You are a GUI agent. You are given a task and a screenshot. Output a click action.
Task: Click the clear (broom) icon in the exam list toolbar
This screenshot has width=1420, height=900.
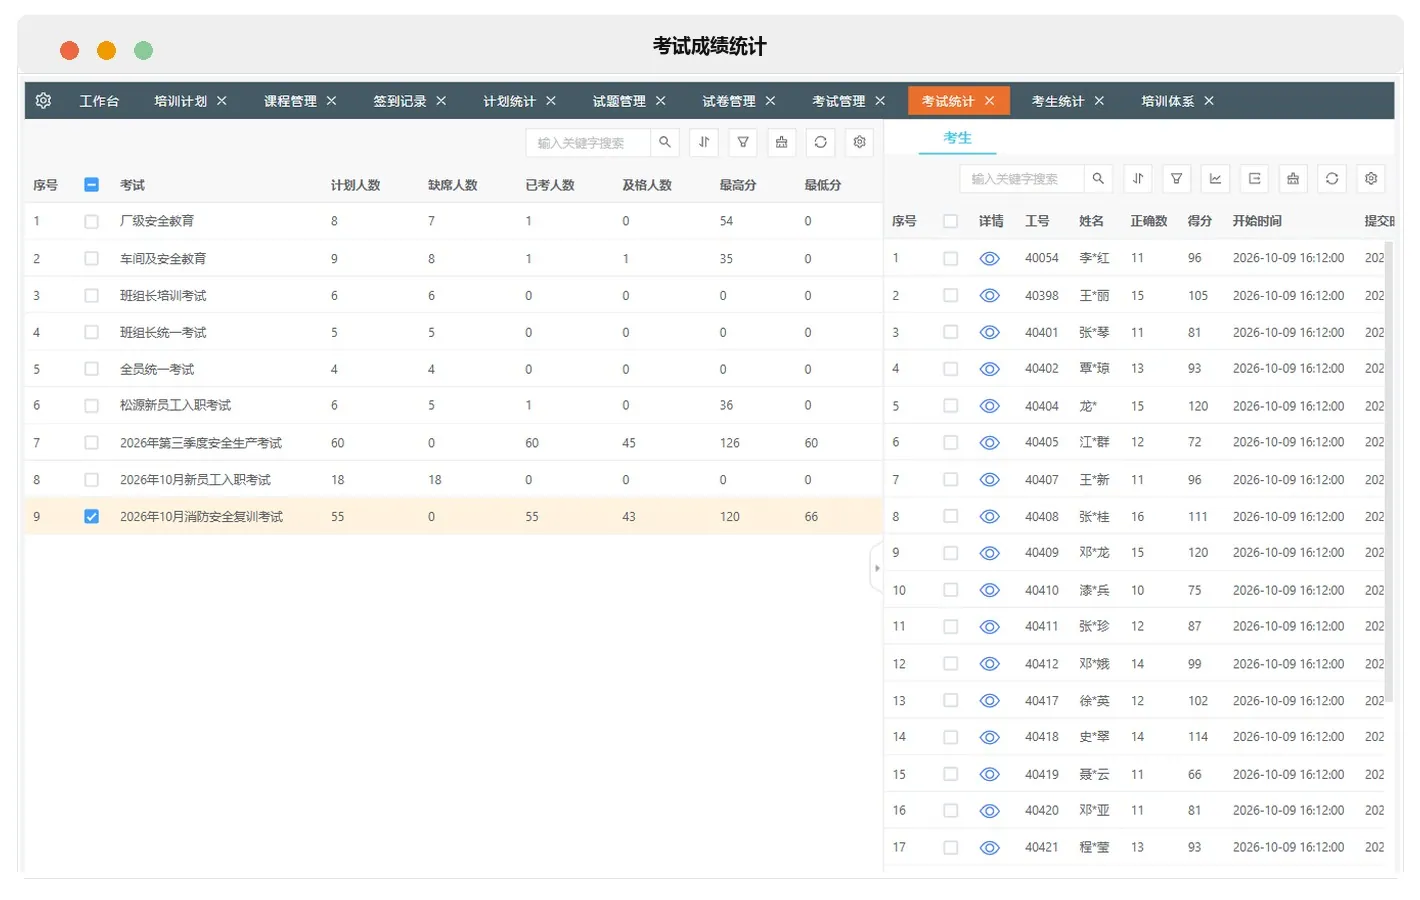[x=782, y=142]
